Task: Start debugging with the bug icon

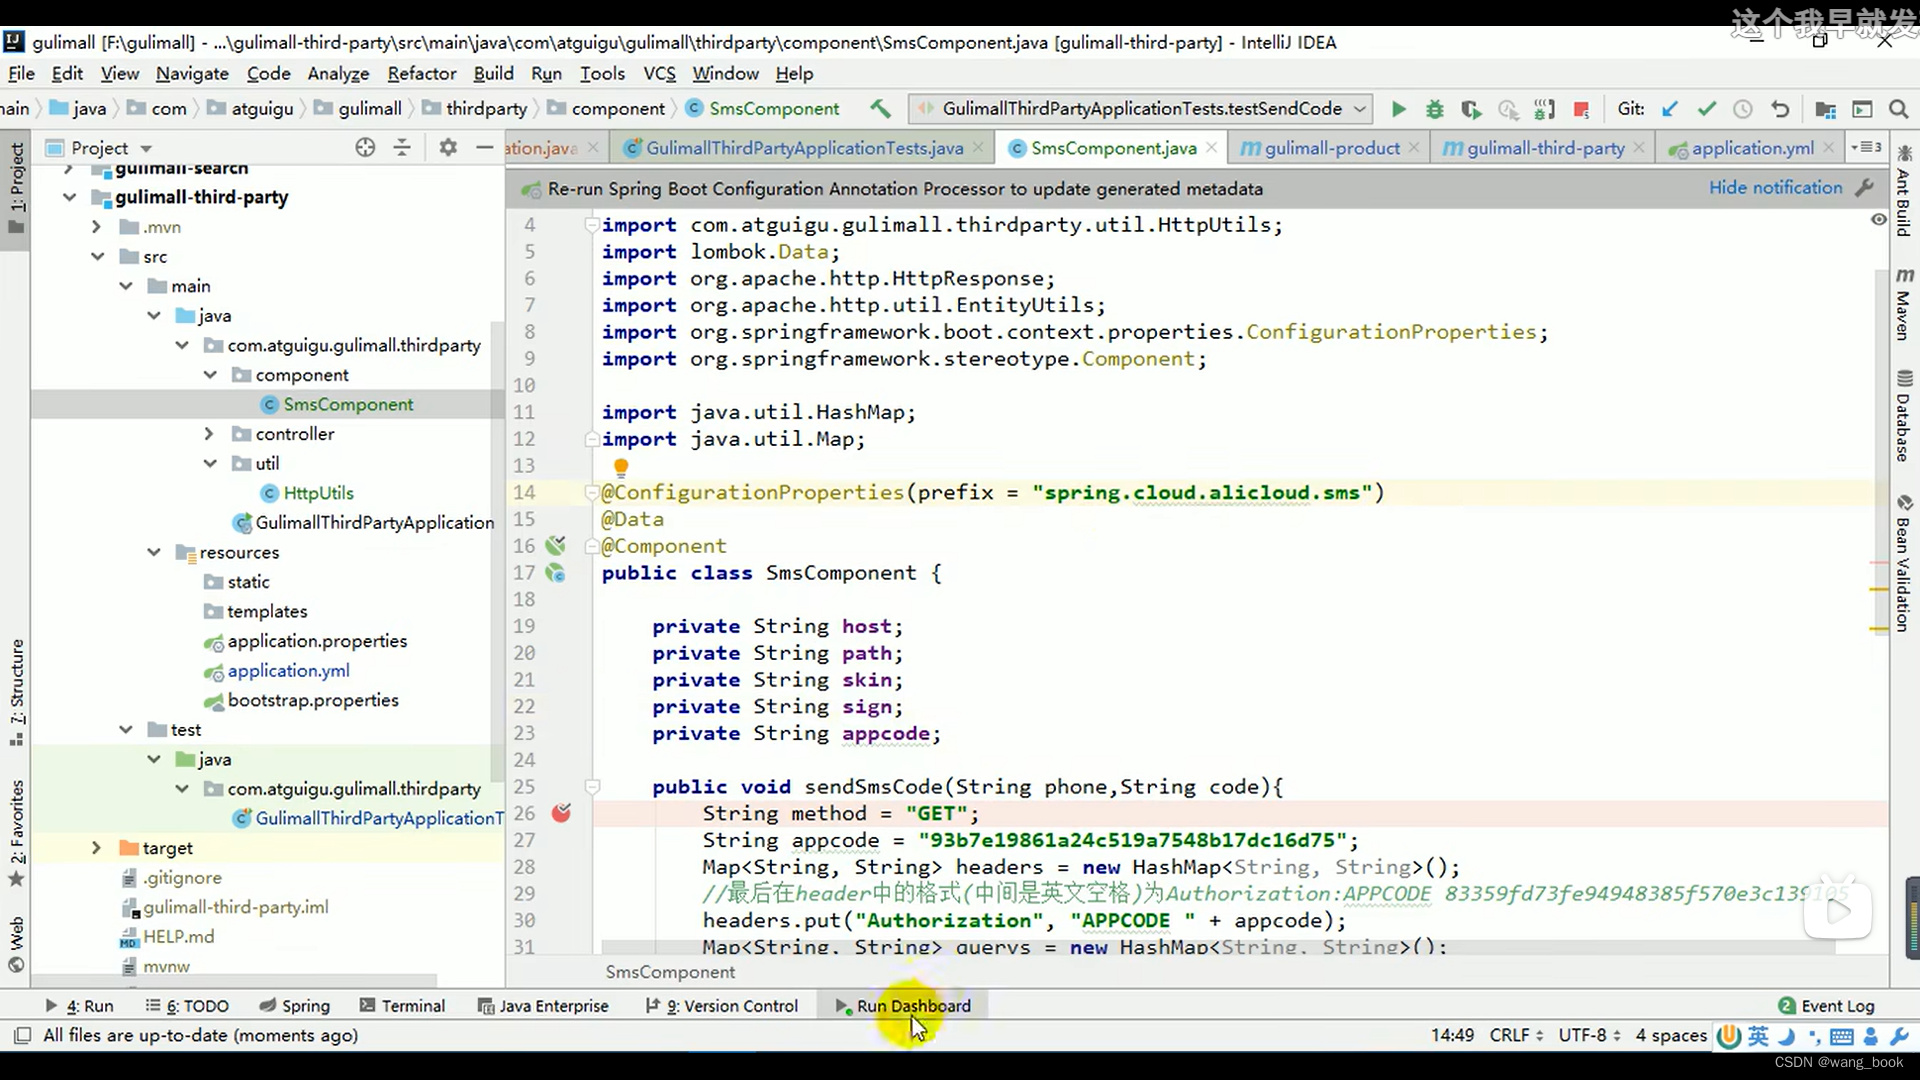Action: (x=1434, y=109)
